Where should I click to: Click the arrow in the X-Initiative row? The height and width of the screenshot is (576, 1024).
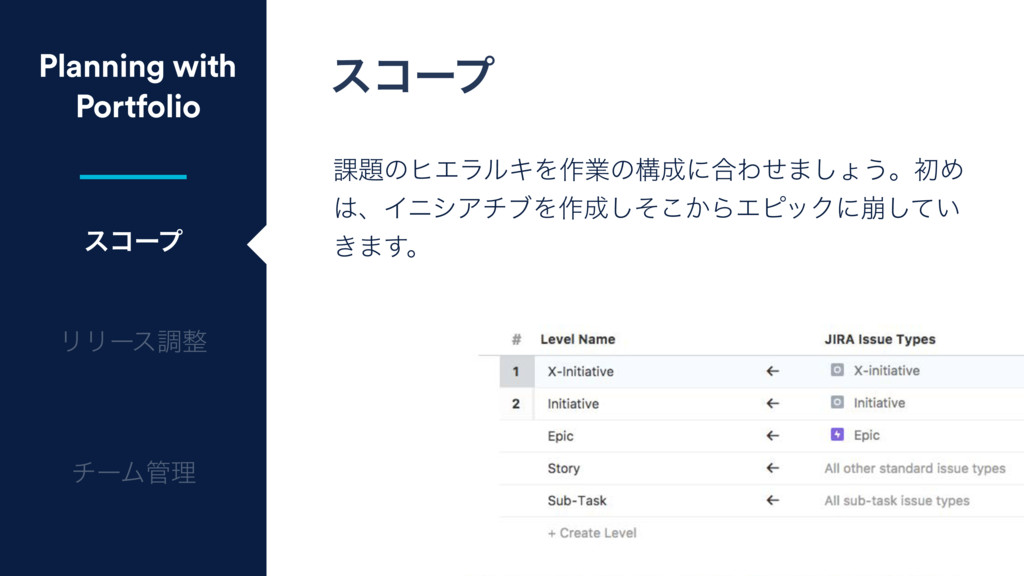coord(773,371)
